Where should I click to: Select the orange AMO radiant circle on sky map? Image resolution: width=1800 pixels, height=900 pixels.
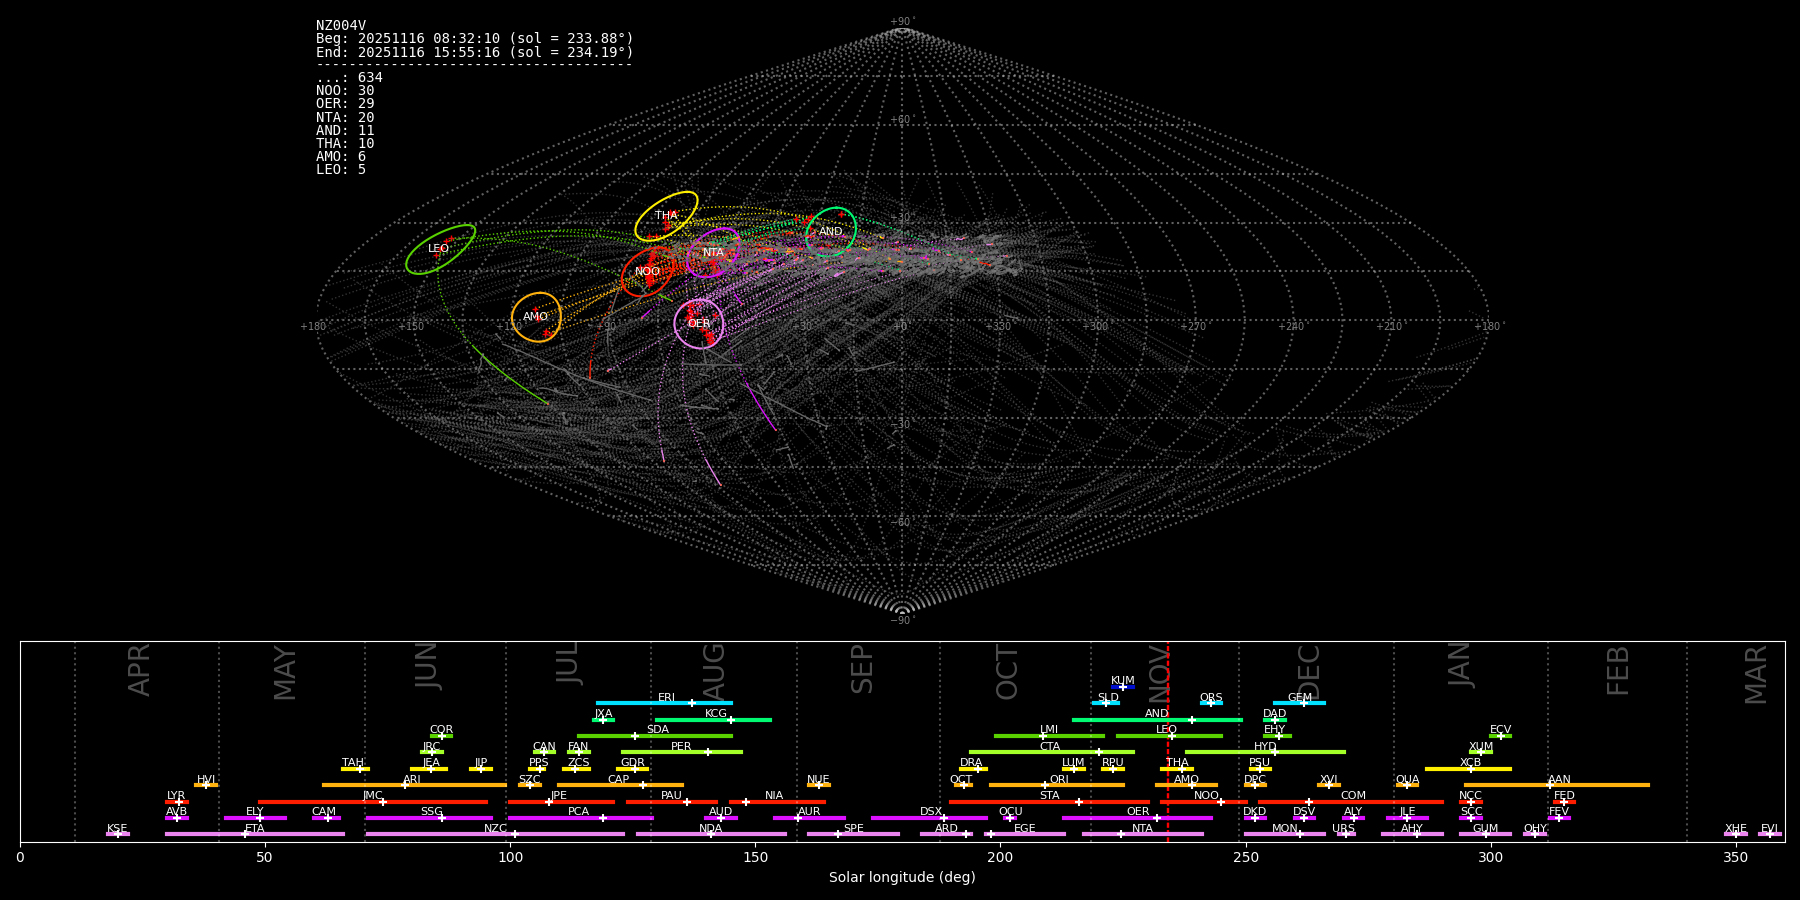[536, 317]
